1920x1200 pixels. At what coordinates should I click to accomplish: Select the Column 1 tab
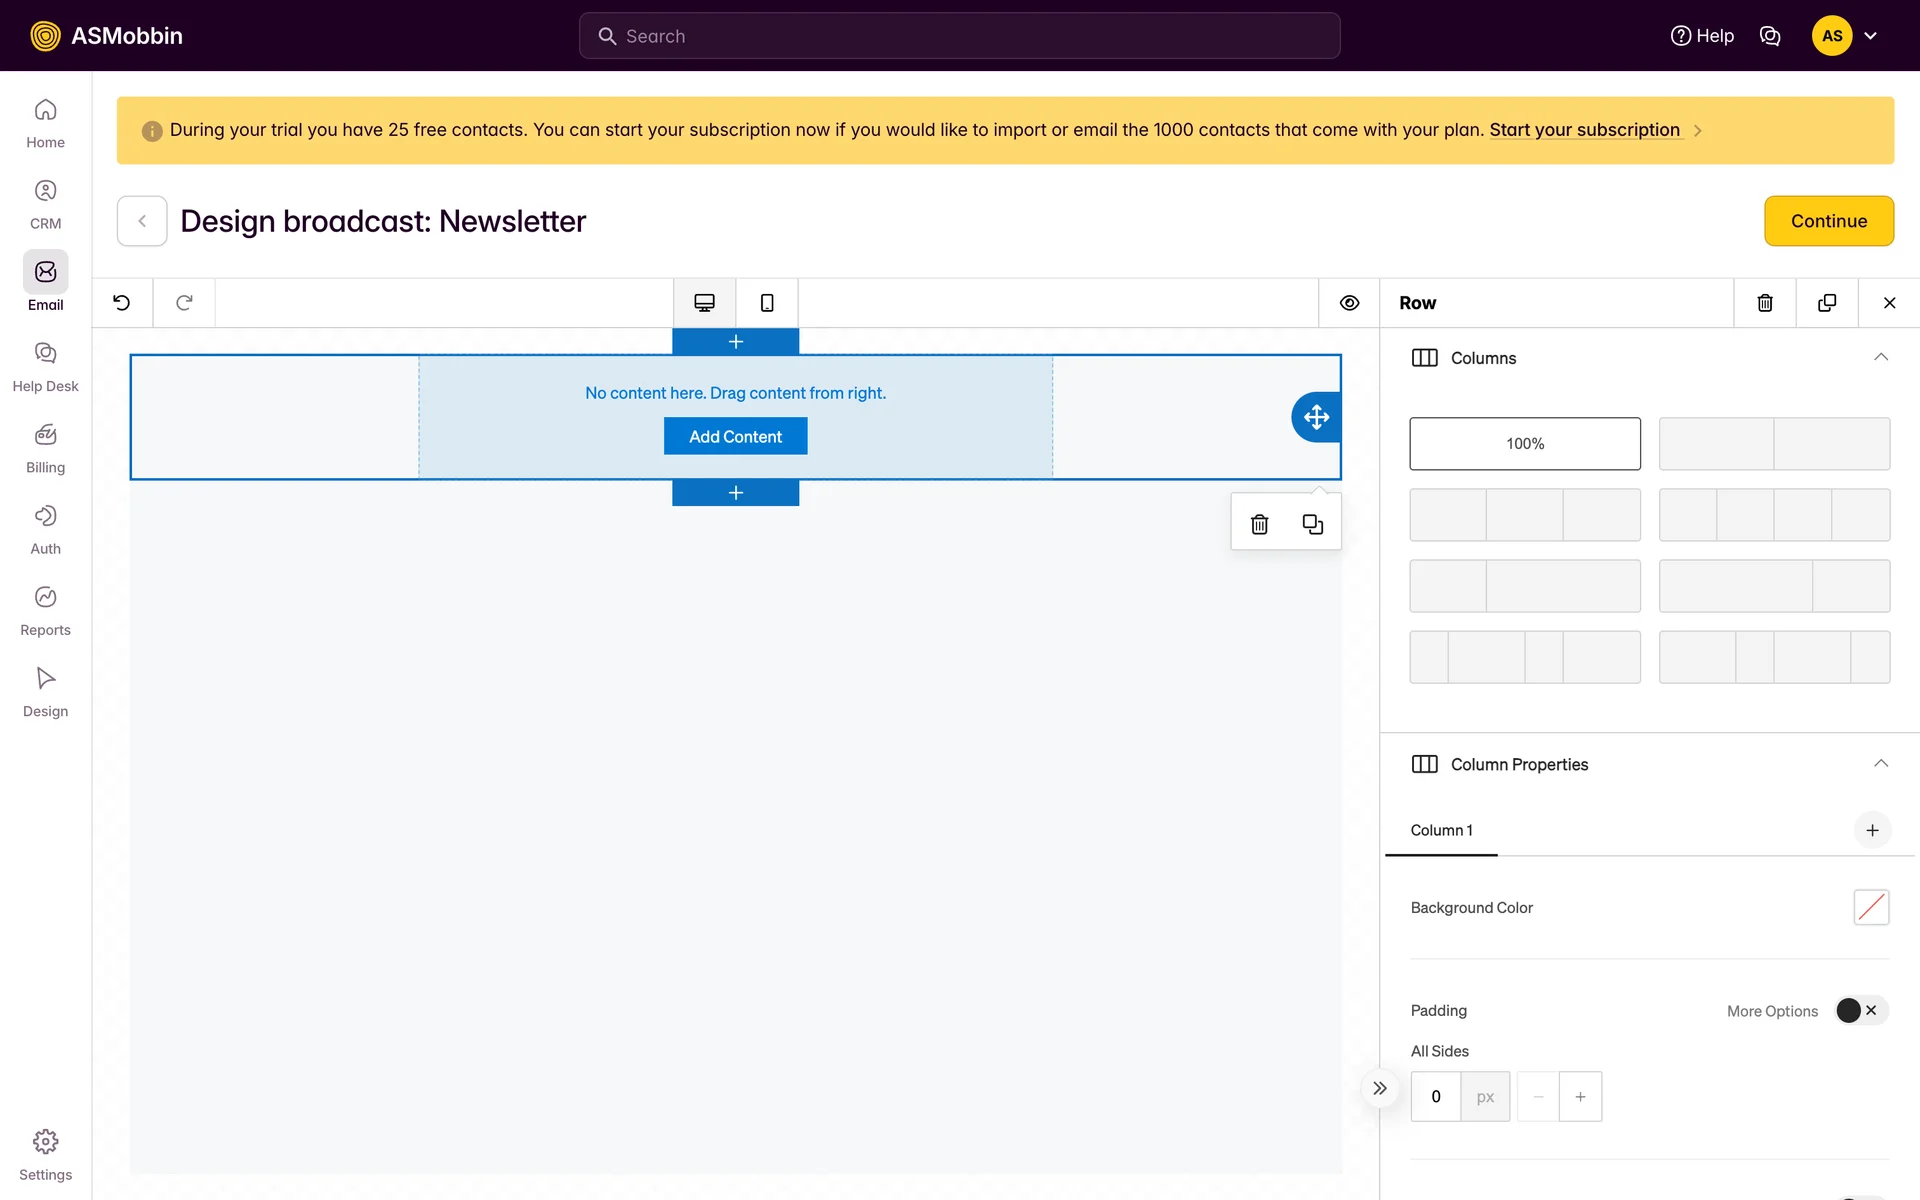coord(1441,830)
